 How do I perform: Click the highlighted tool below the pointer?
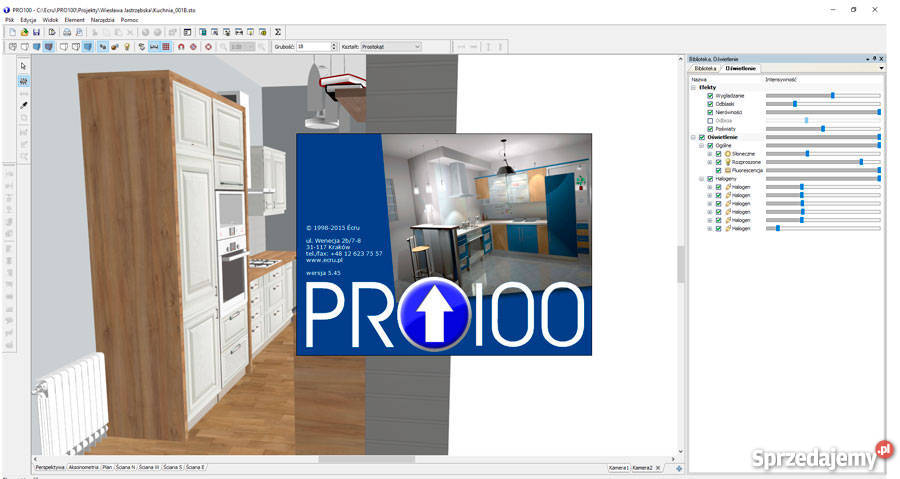[24, 81]
